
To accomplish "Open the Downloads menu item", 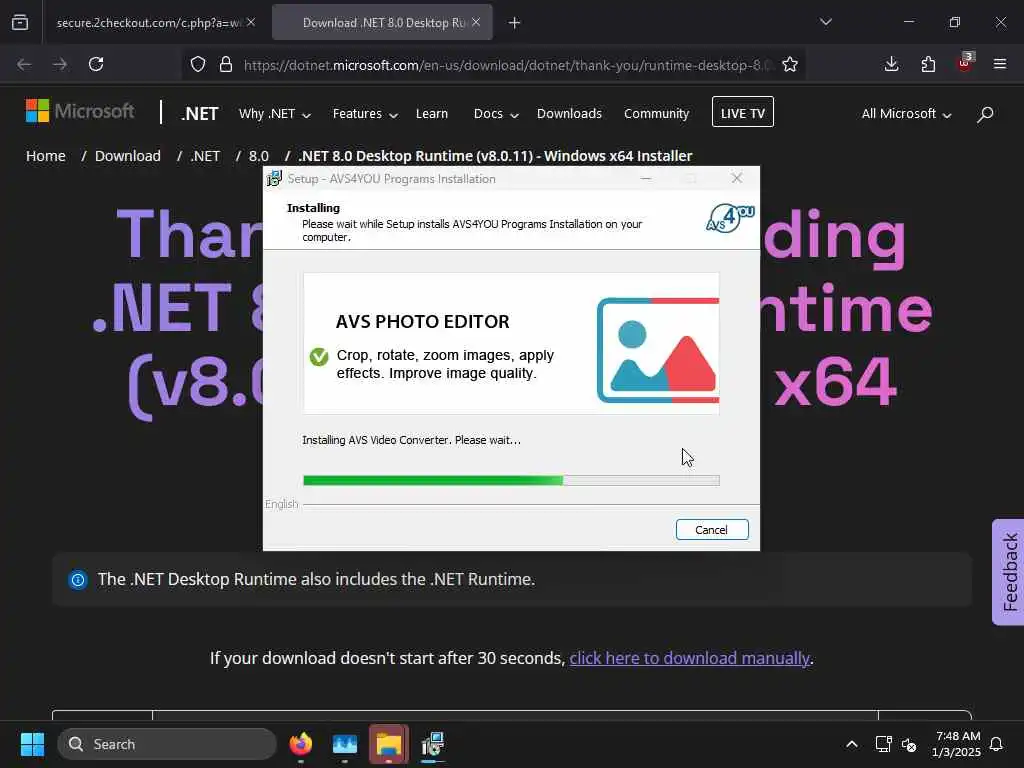I will click(569, 114).
